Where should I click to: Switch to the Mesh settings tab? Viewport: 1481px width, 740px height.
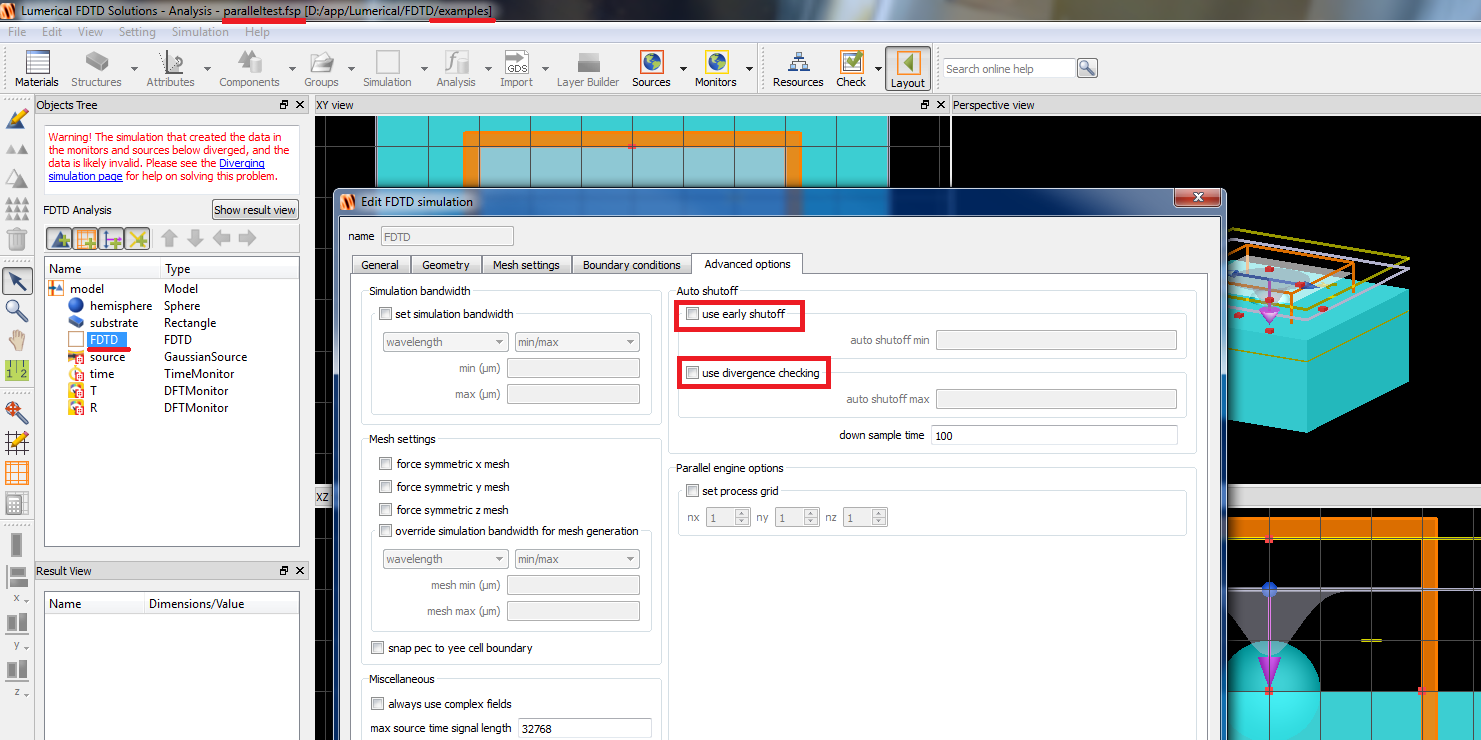(x=527, y=265)
